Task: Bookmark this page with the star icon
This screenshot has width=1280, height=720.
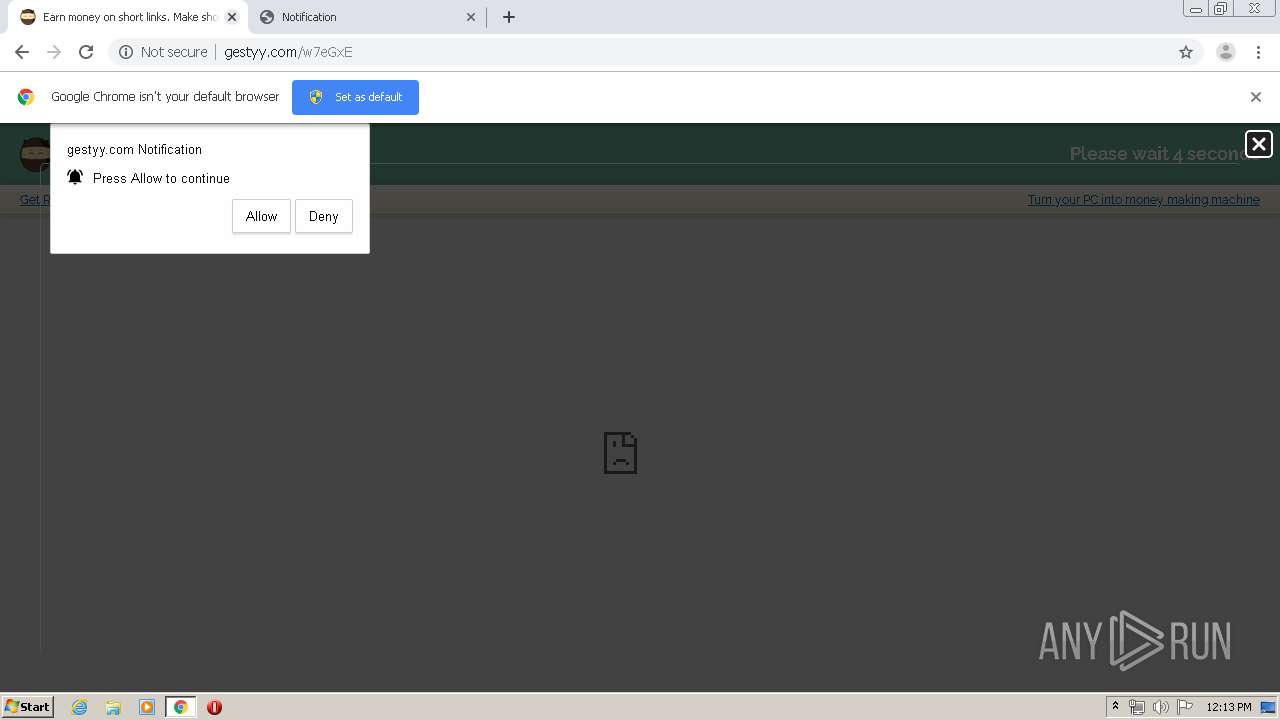Action: pyautogui.click(x=1186, y=52)
